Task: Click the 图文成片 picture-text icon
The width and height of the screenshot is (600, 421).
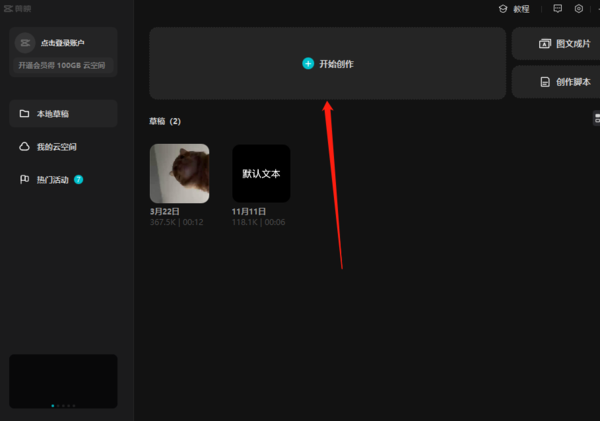Action: 545,44
